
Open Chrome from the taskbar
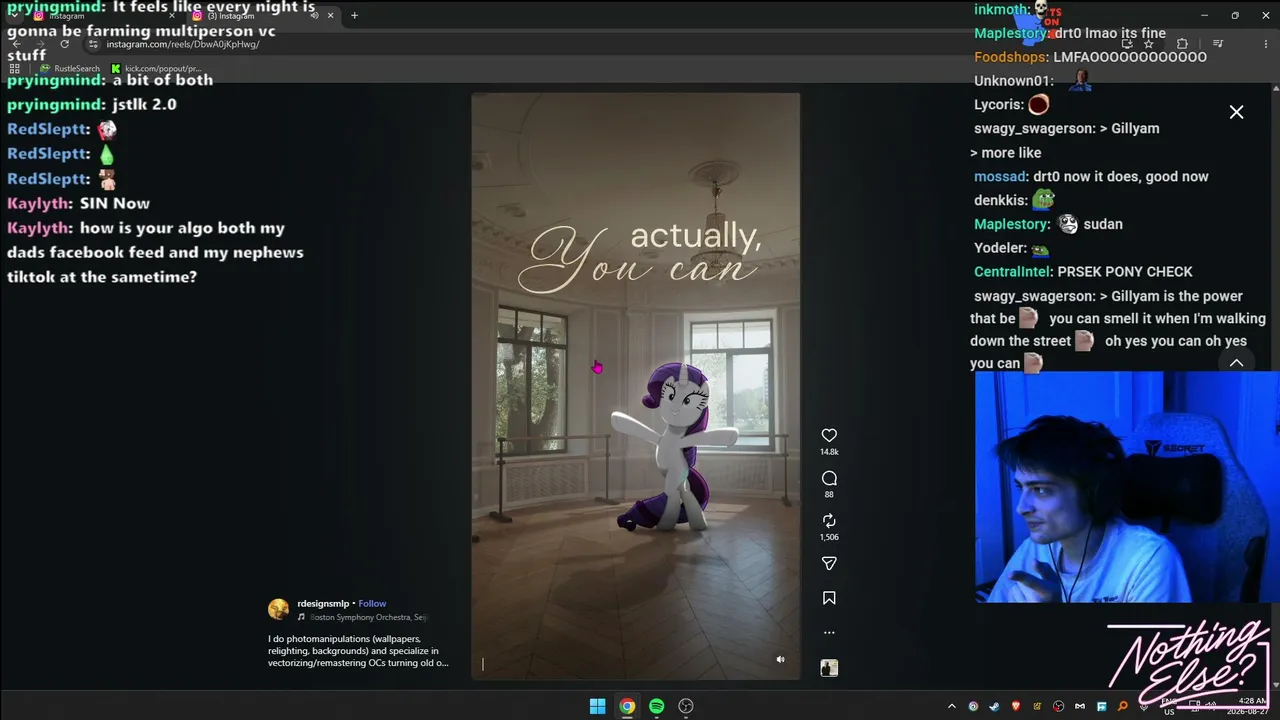tap(627, 706)
